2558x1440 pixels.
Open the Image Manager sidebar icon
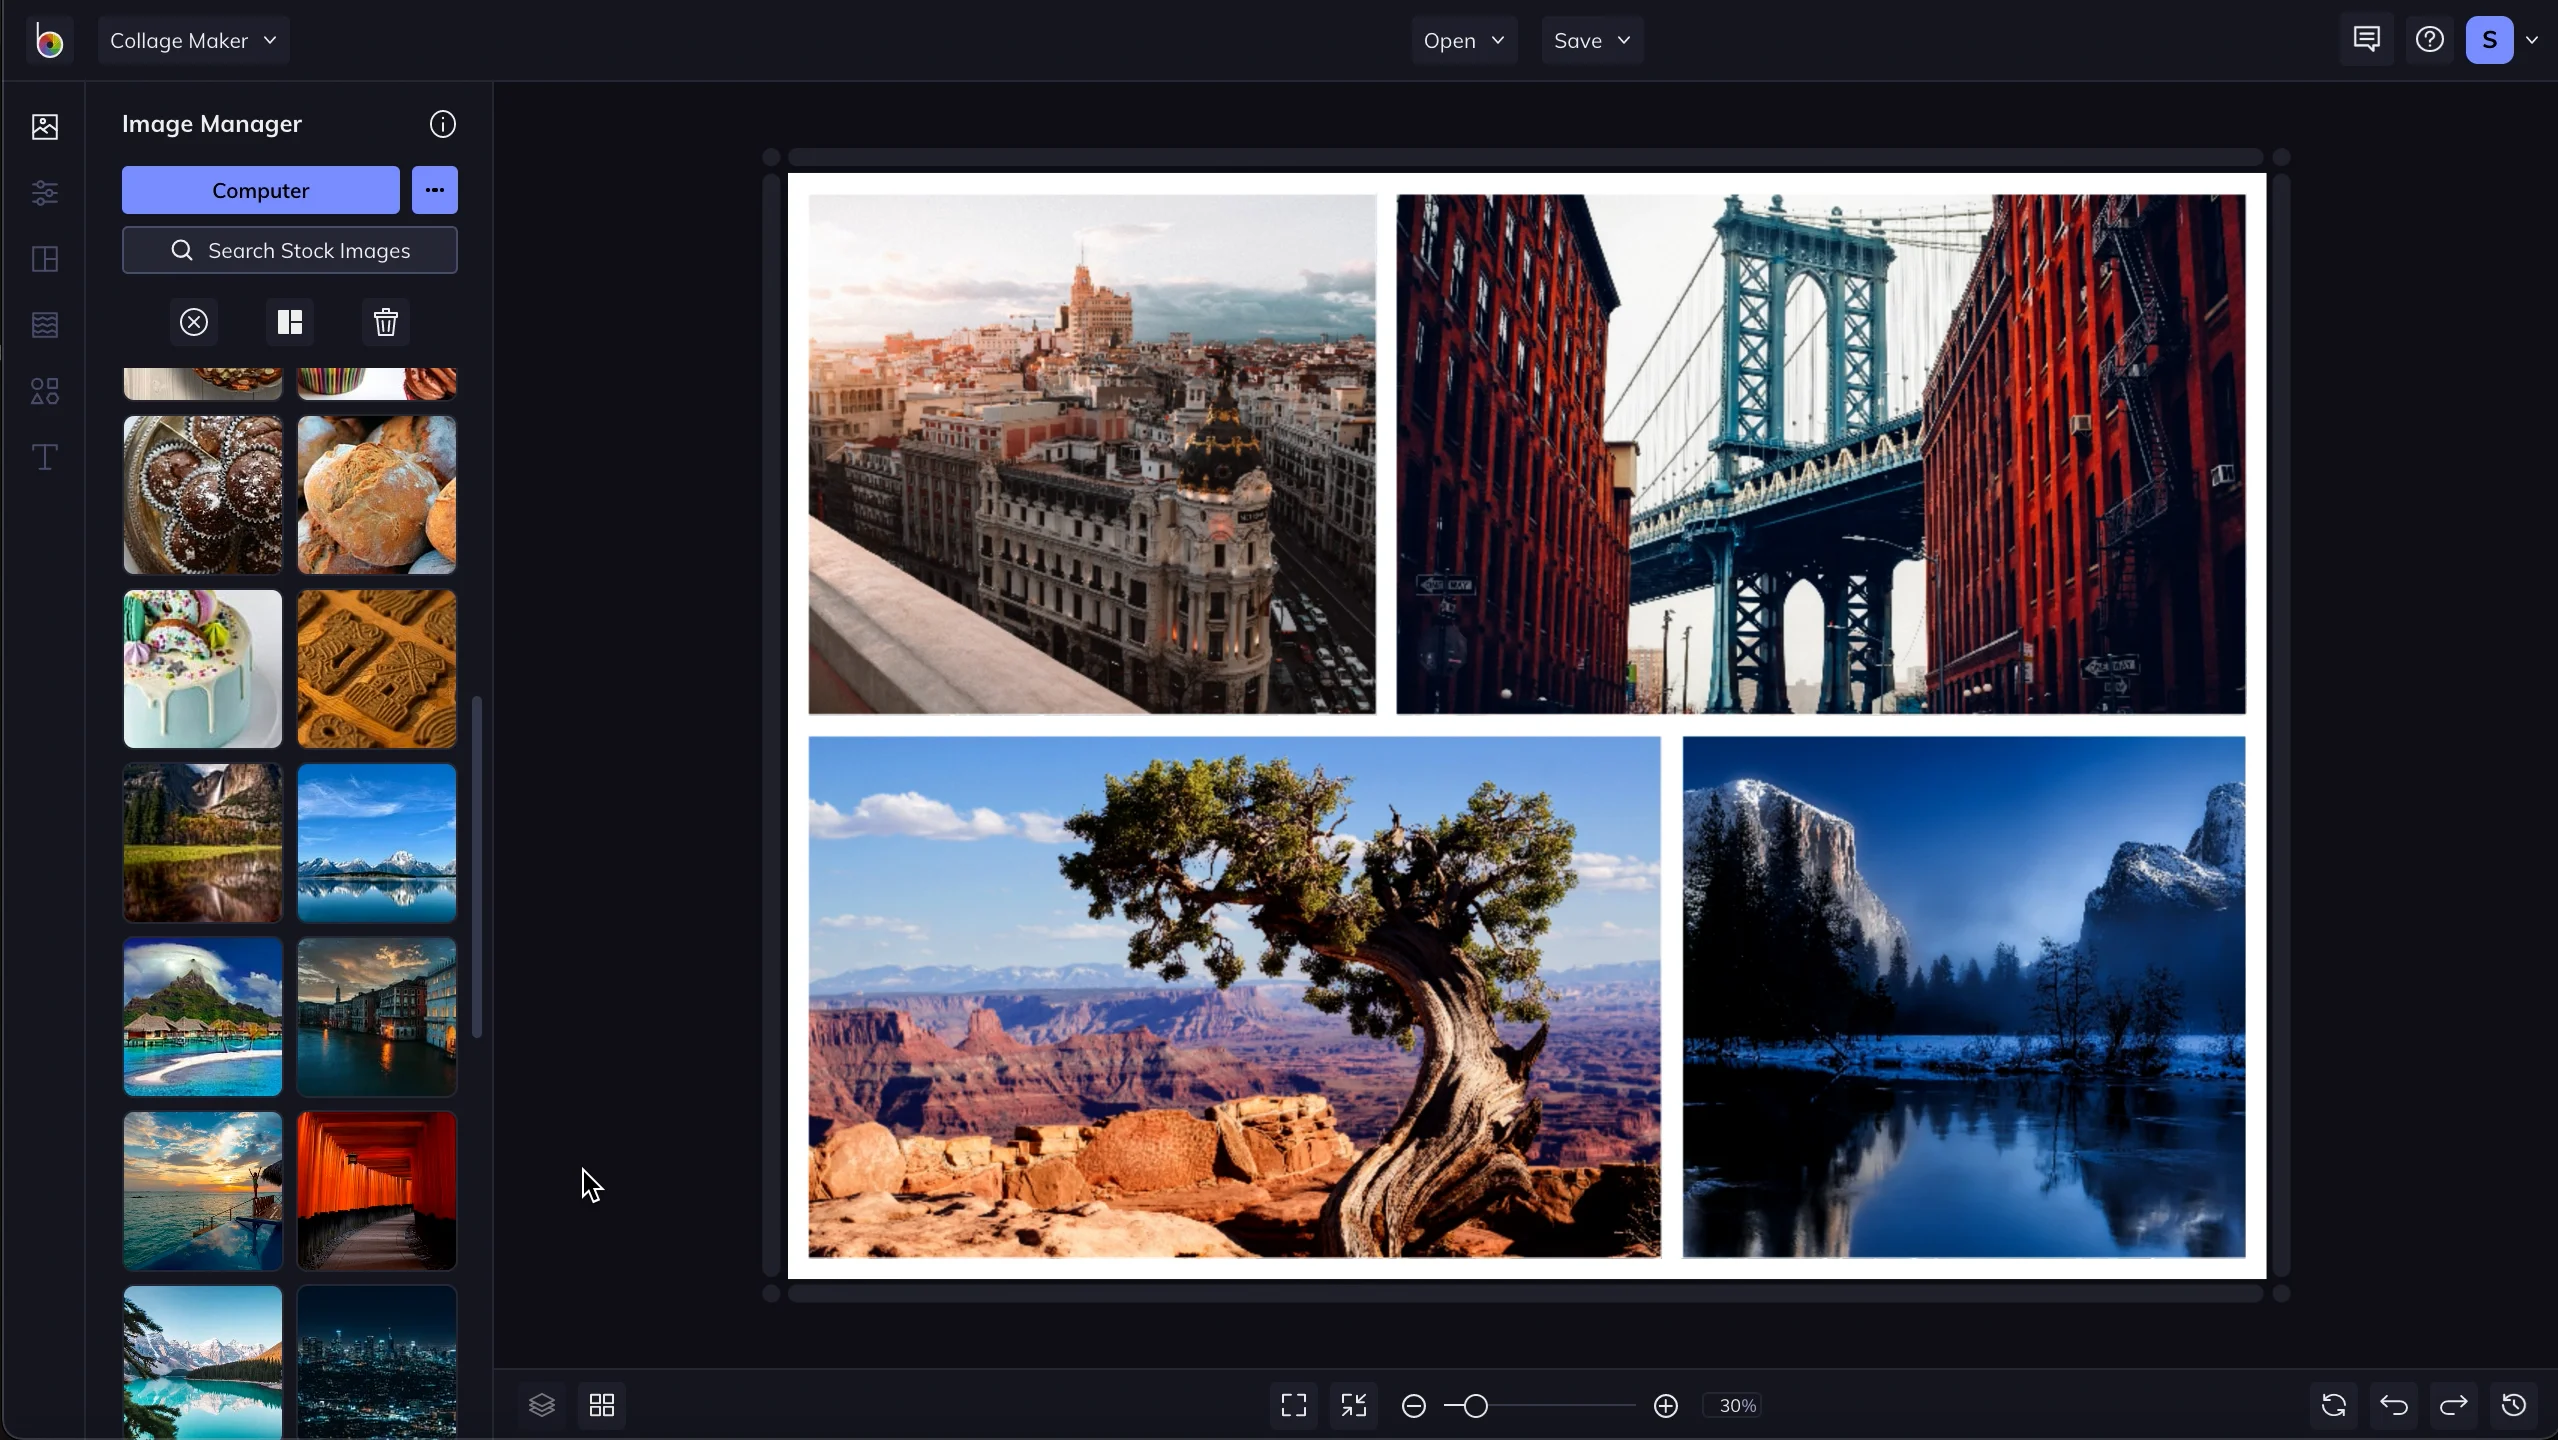(x=45, y=126)
